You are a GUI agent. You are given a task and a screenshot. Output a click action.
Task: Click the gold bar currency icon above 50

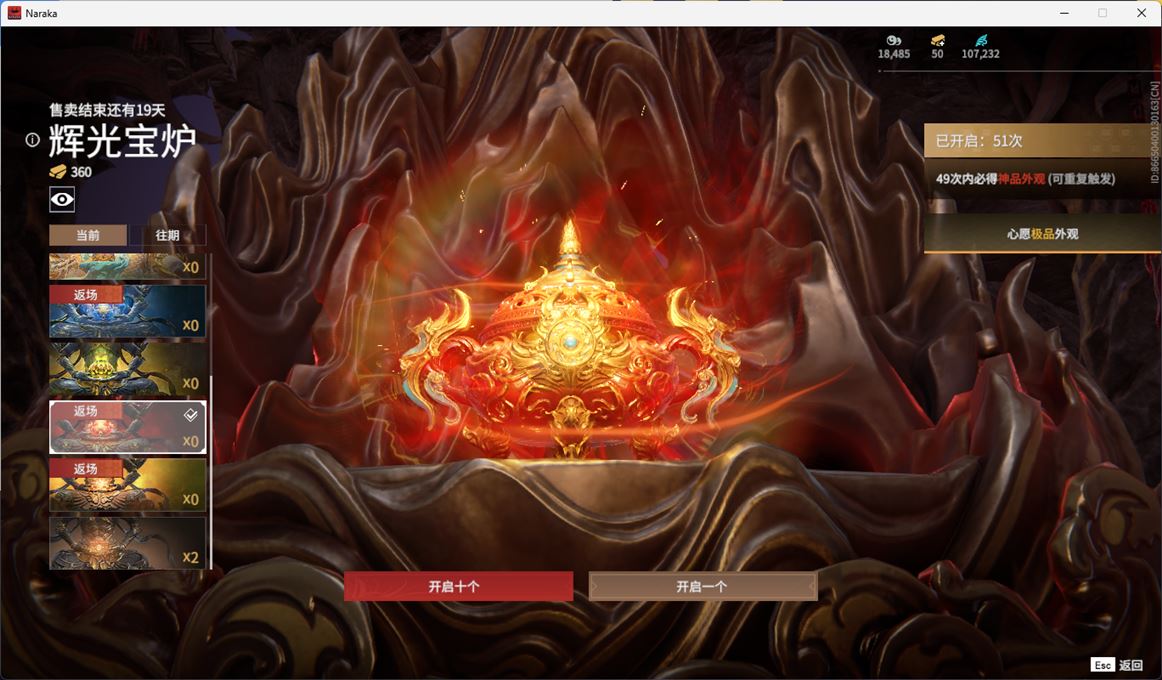click(937, 40)
